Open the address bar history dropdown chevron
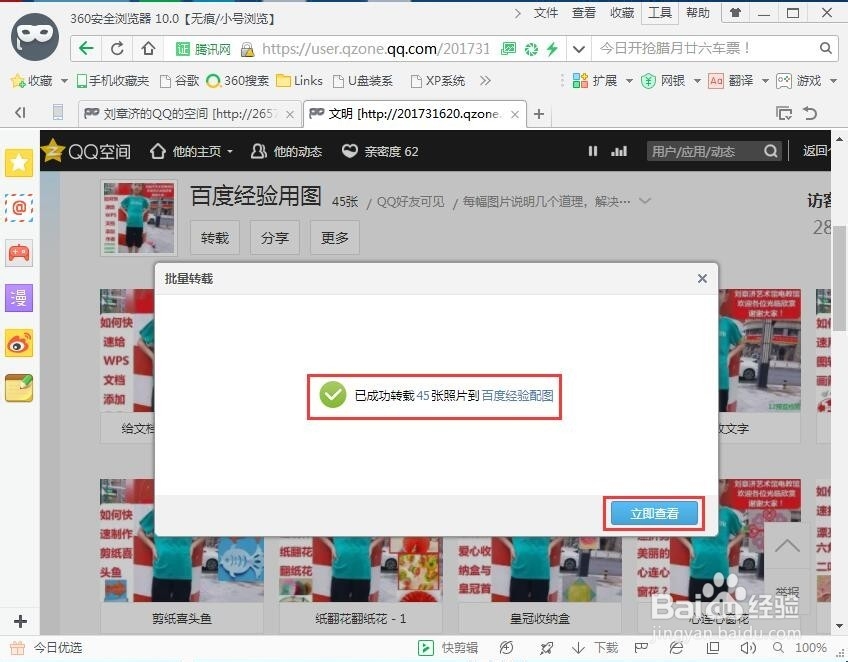The width and height of the screenshot is (848, 662). [578, 47]
